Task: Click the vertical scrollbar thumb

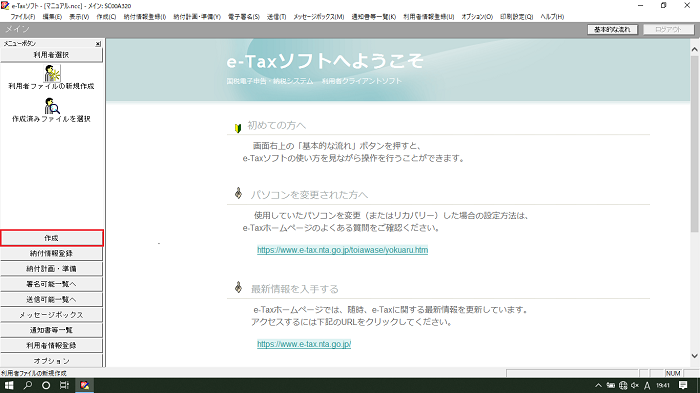Action: pos(695,143)
